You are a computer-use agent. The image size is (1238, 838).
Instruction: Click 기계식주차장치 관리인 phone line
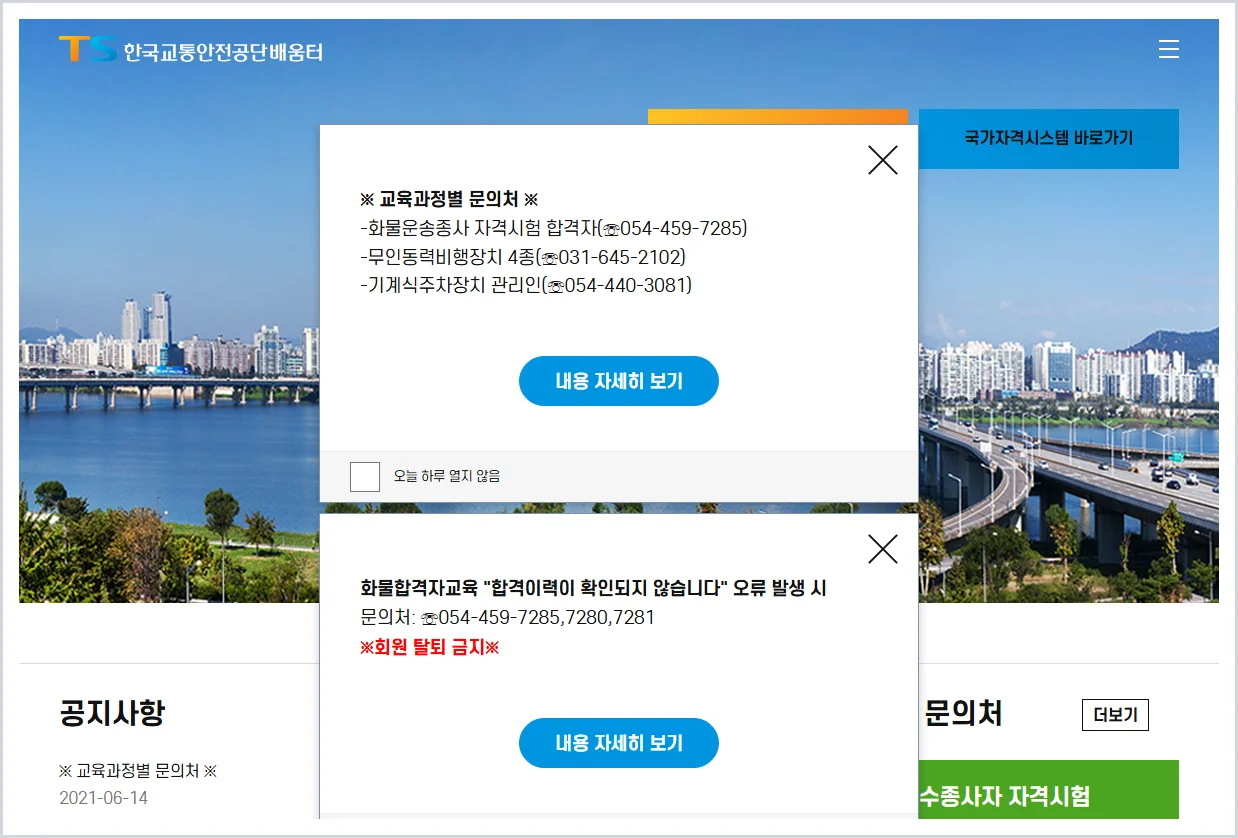(x=526, y=285)
